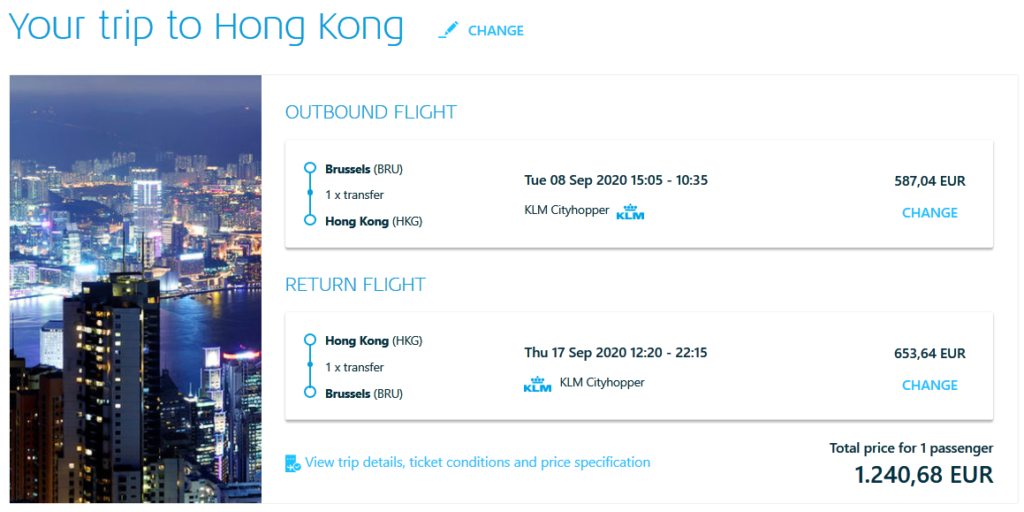1024x512 pixels.
Task: Click the CHANGE link next to trip title
Action: pos(496,31)
